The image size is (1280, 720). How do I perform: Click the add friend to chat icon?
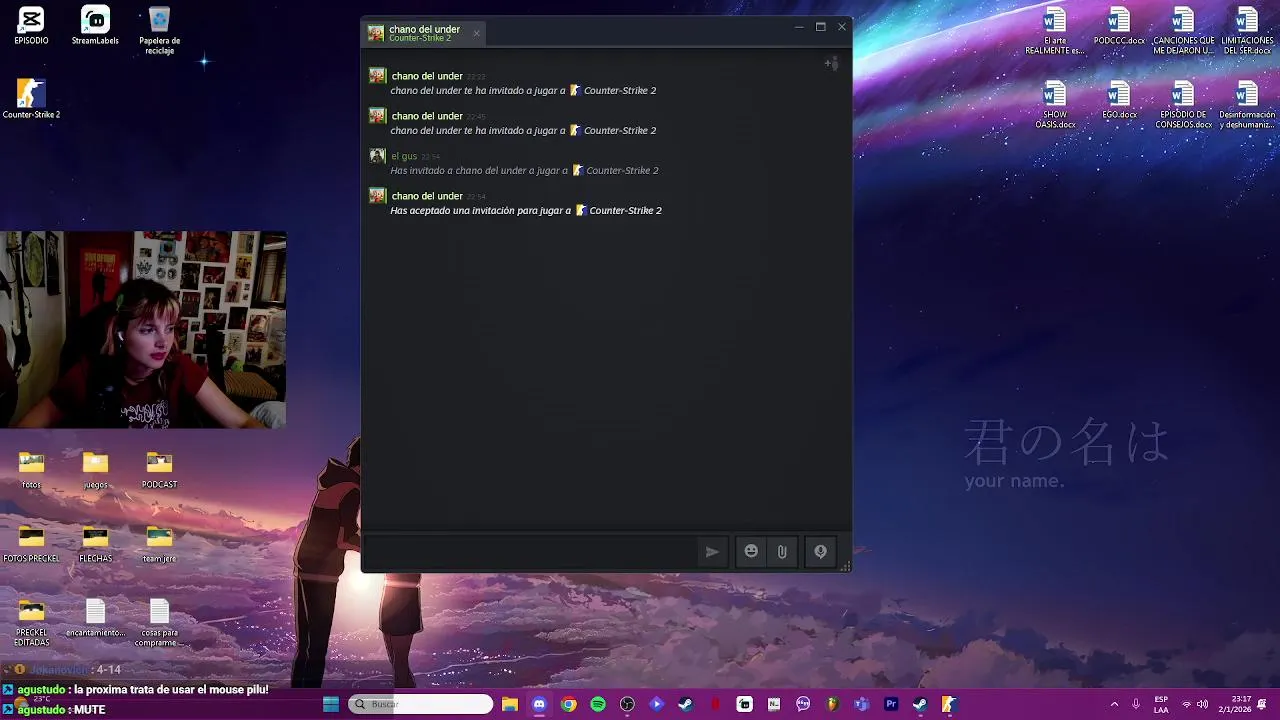(831, 64)
